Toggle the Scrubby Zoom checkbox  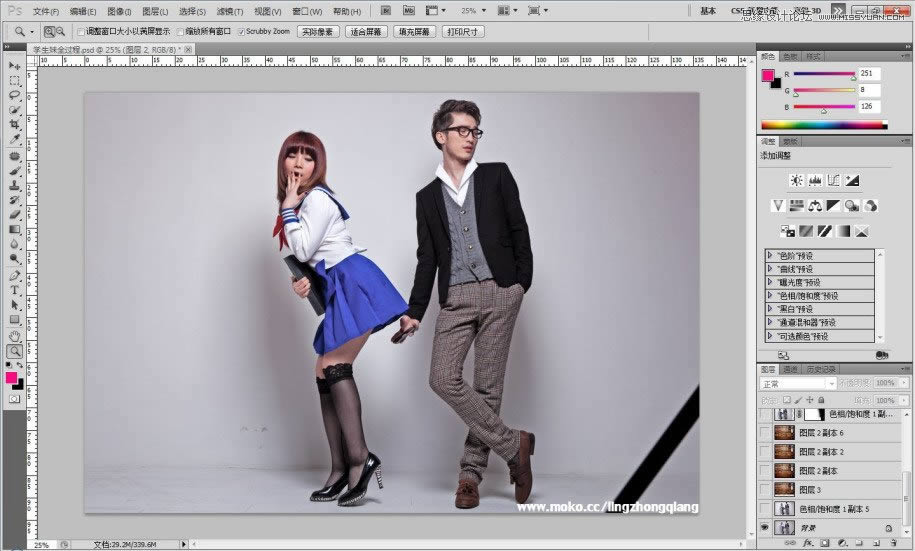(x=241, y=32)
